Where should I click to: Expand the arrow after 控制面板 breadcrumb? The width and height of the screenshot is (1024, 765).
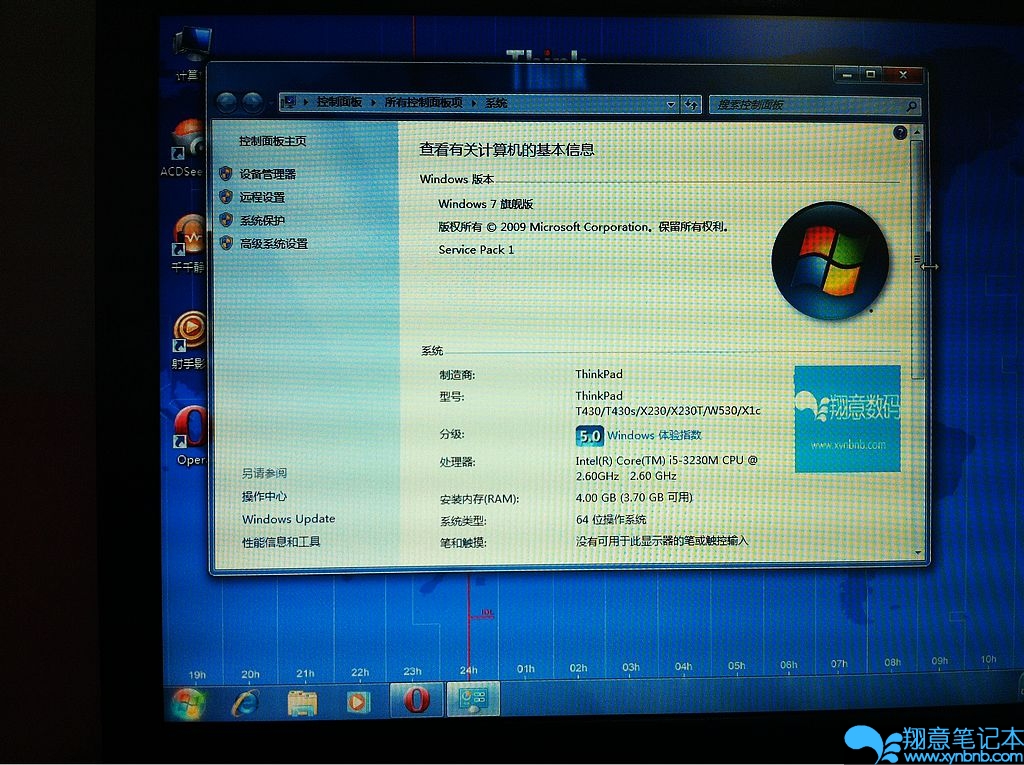[374, 103]
